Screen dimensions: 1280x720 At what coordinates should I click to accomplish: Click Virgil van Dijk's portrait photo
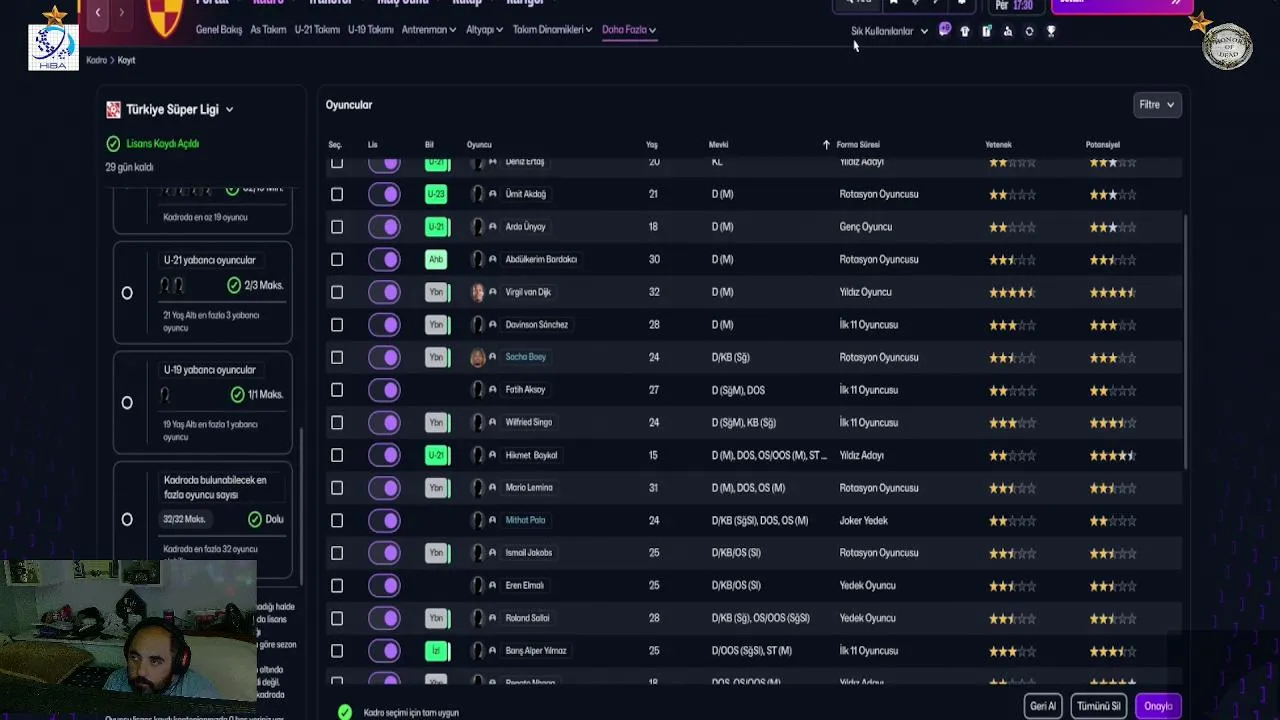[477, 292]
